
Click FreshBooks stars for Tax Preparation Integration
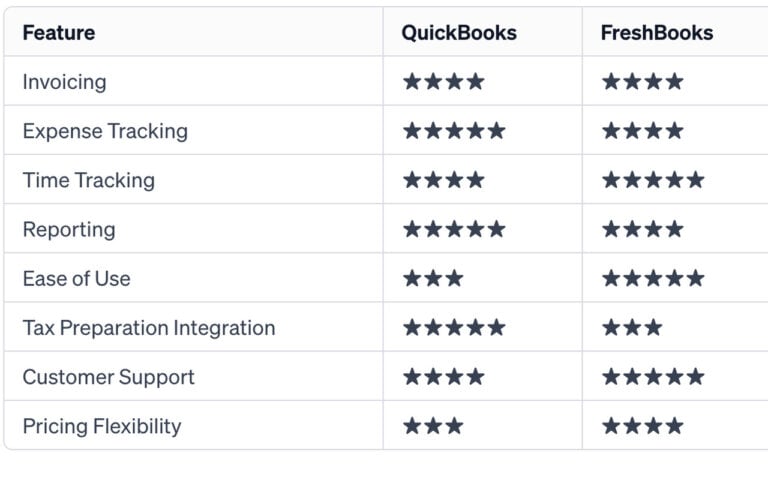point(632,327)
